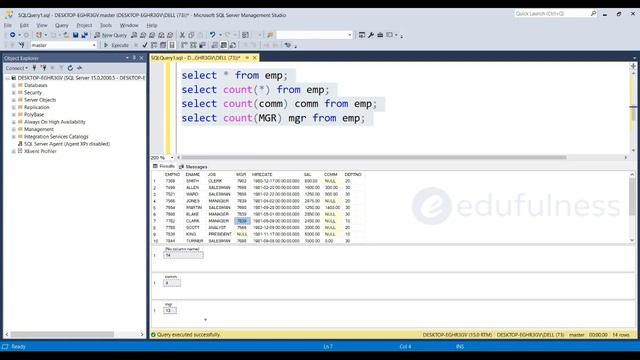Viewport: 640px width, 360px height.
Task: Click the Undo arrow icon
Action: [x=212, y=35]
